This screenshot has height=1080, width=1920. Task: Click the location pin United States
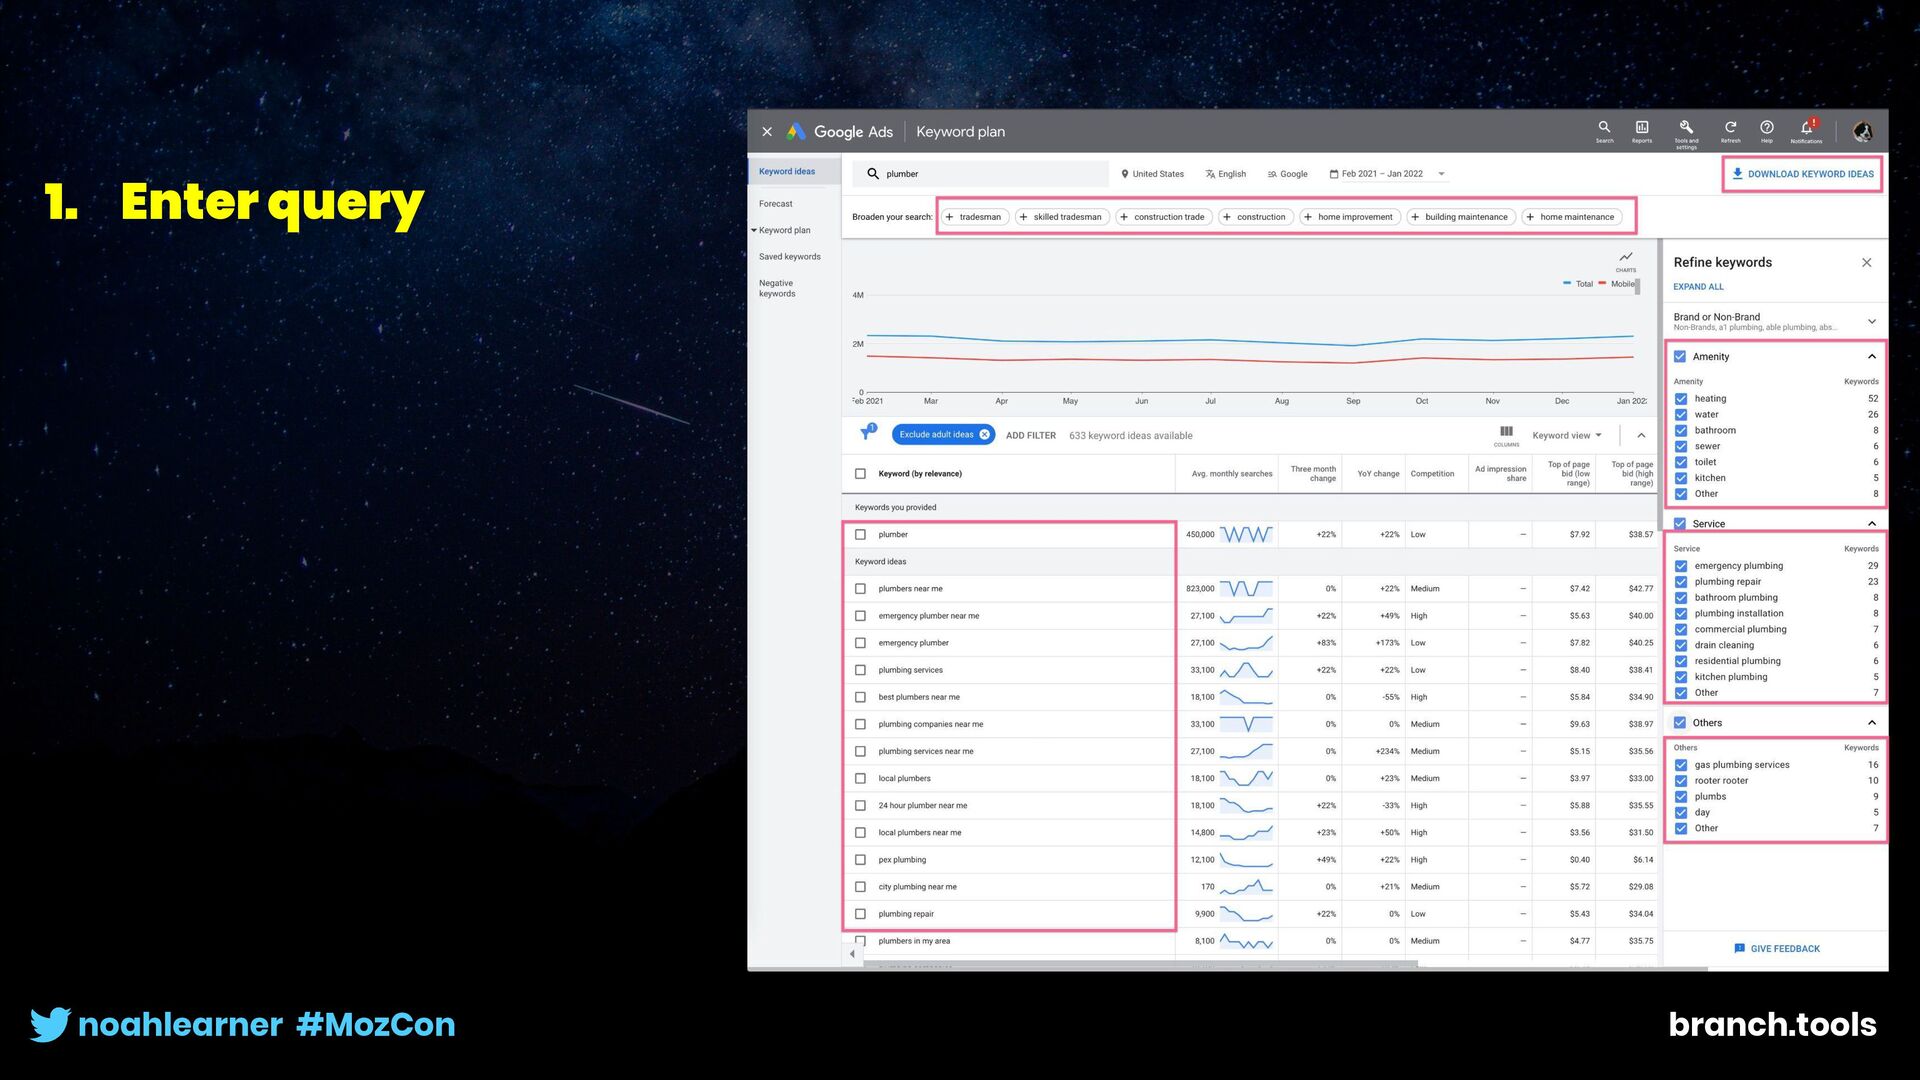1152,174
